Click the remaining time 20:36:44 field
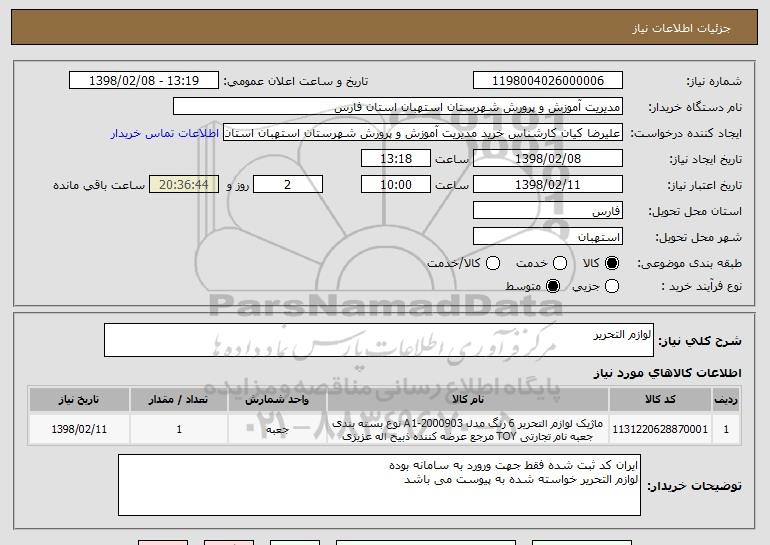Screen dimensions: 770x545 coord(184,185)
